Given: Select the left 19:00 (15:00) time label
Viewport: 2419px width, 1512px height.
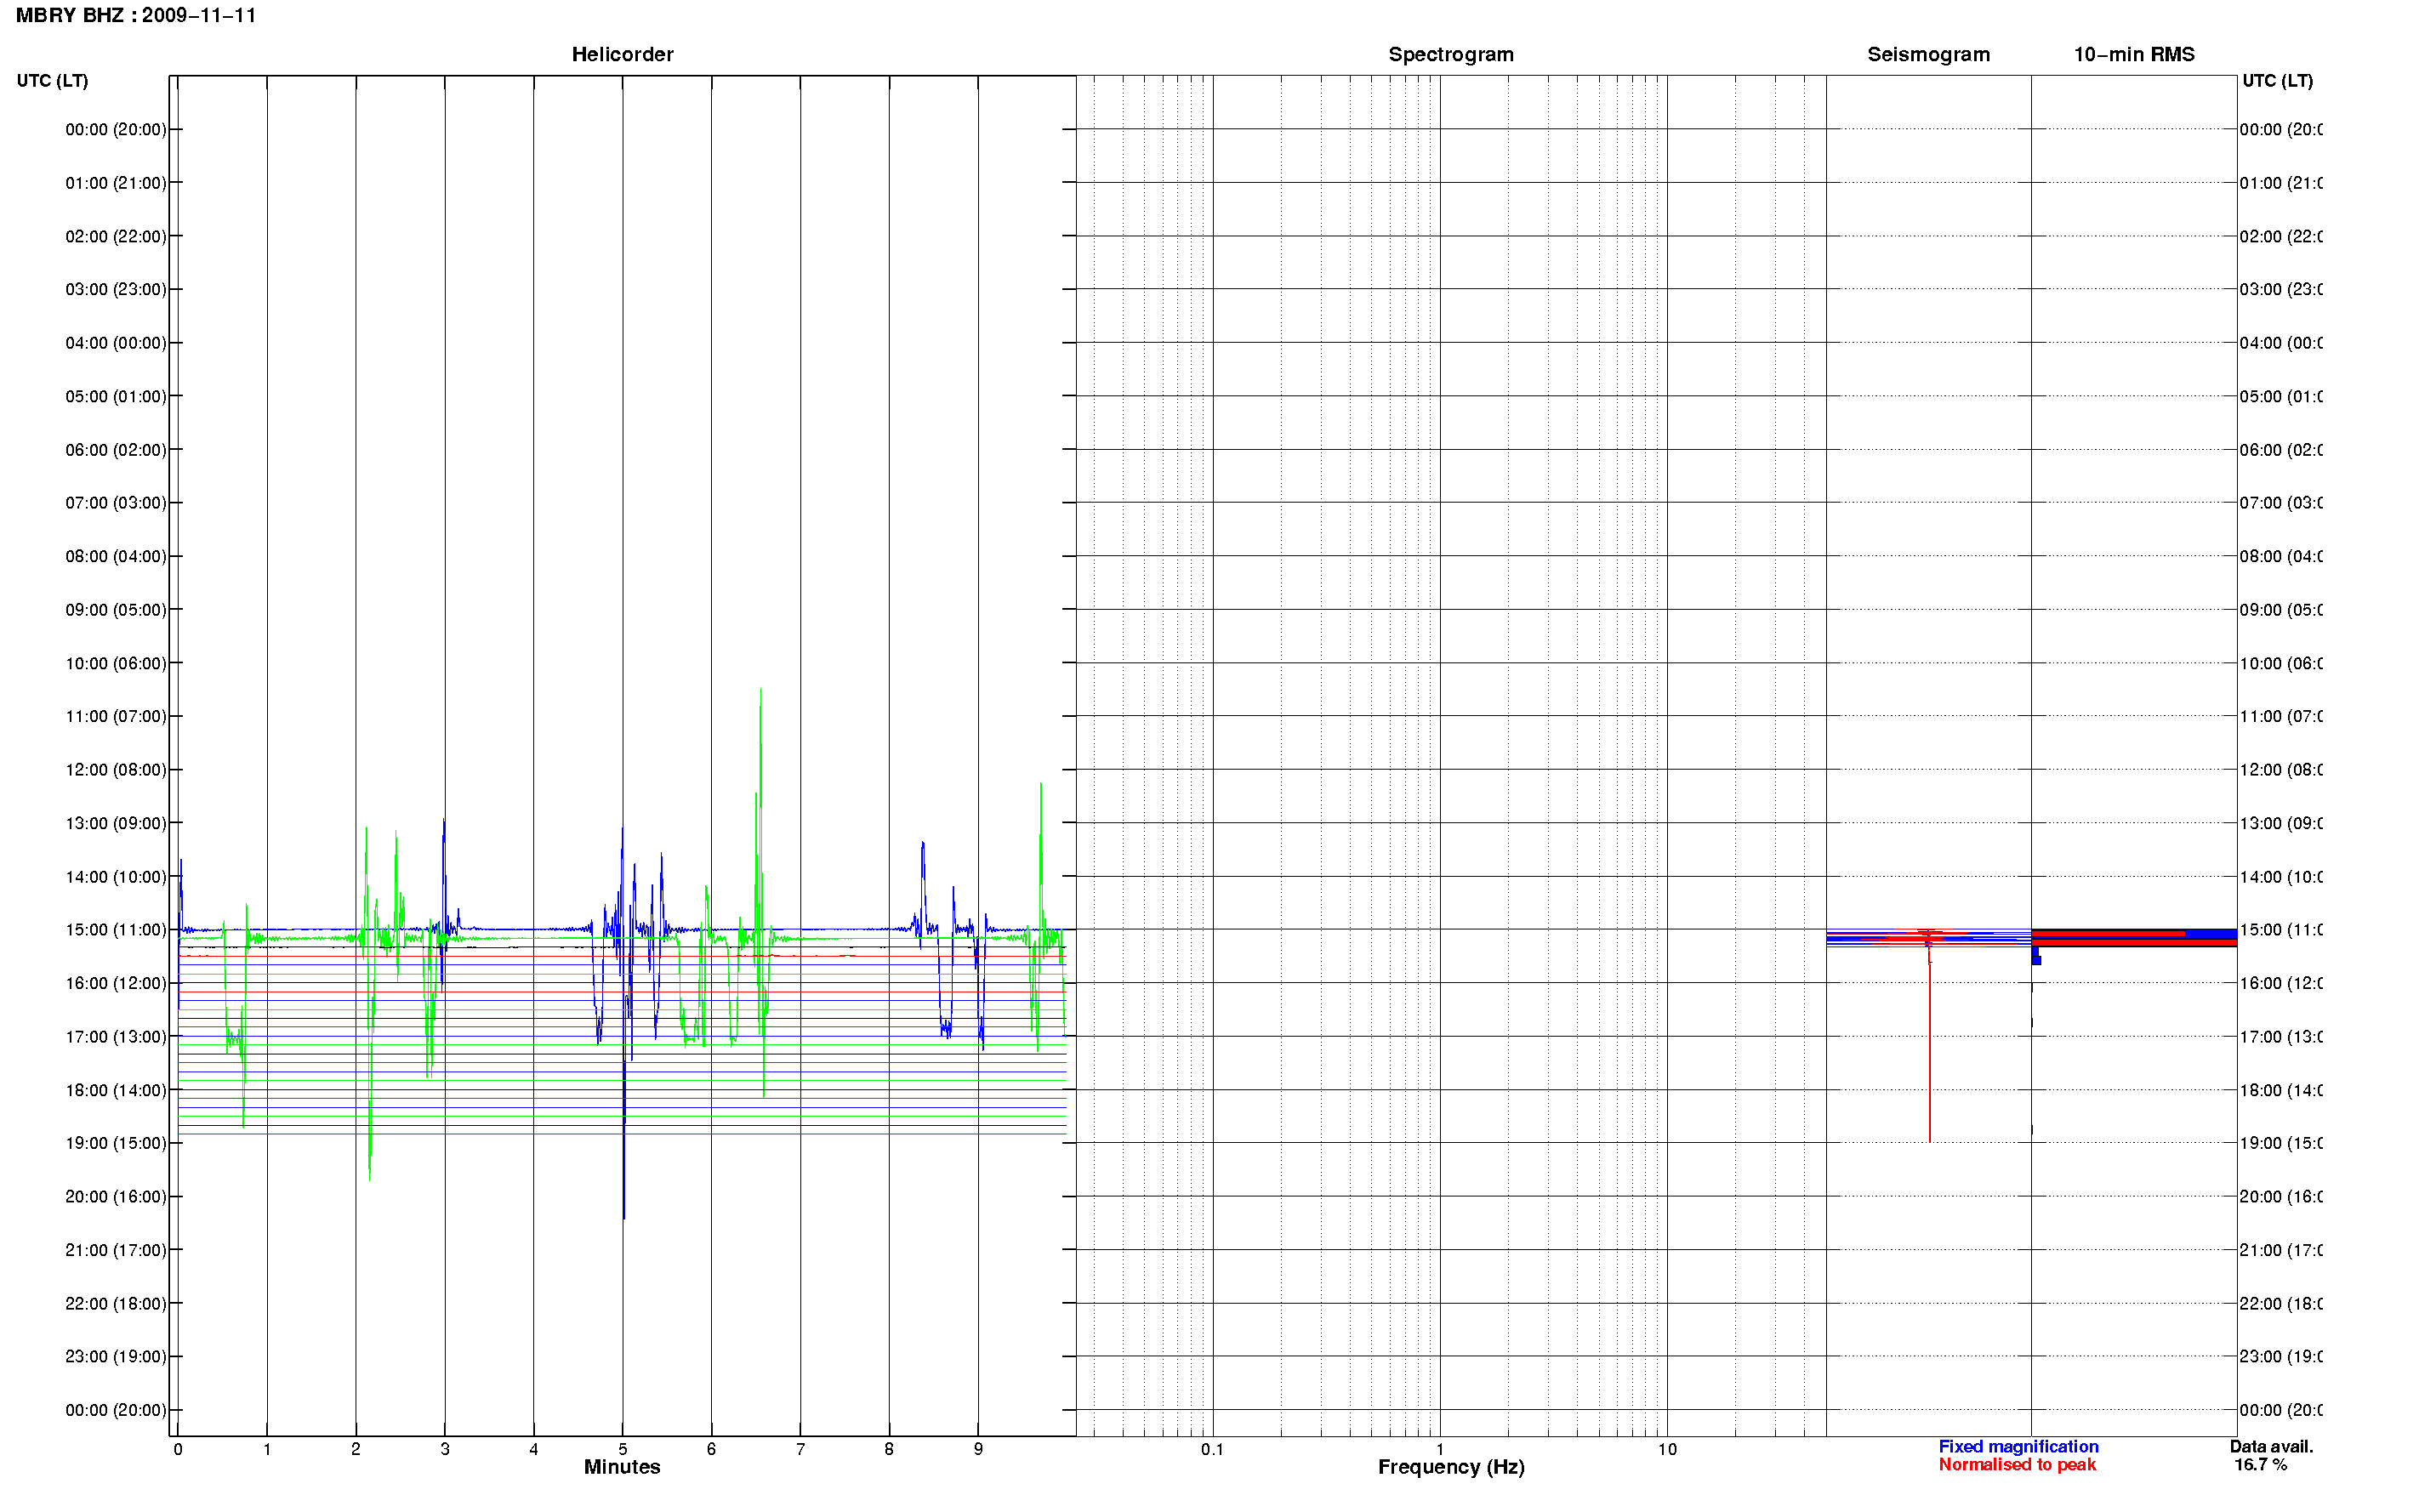Looking at the screenshot, I should tap(116, 1143).
